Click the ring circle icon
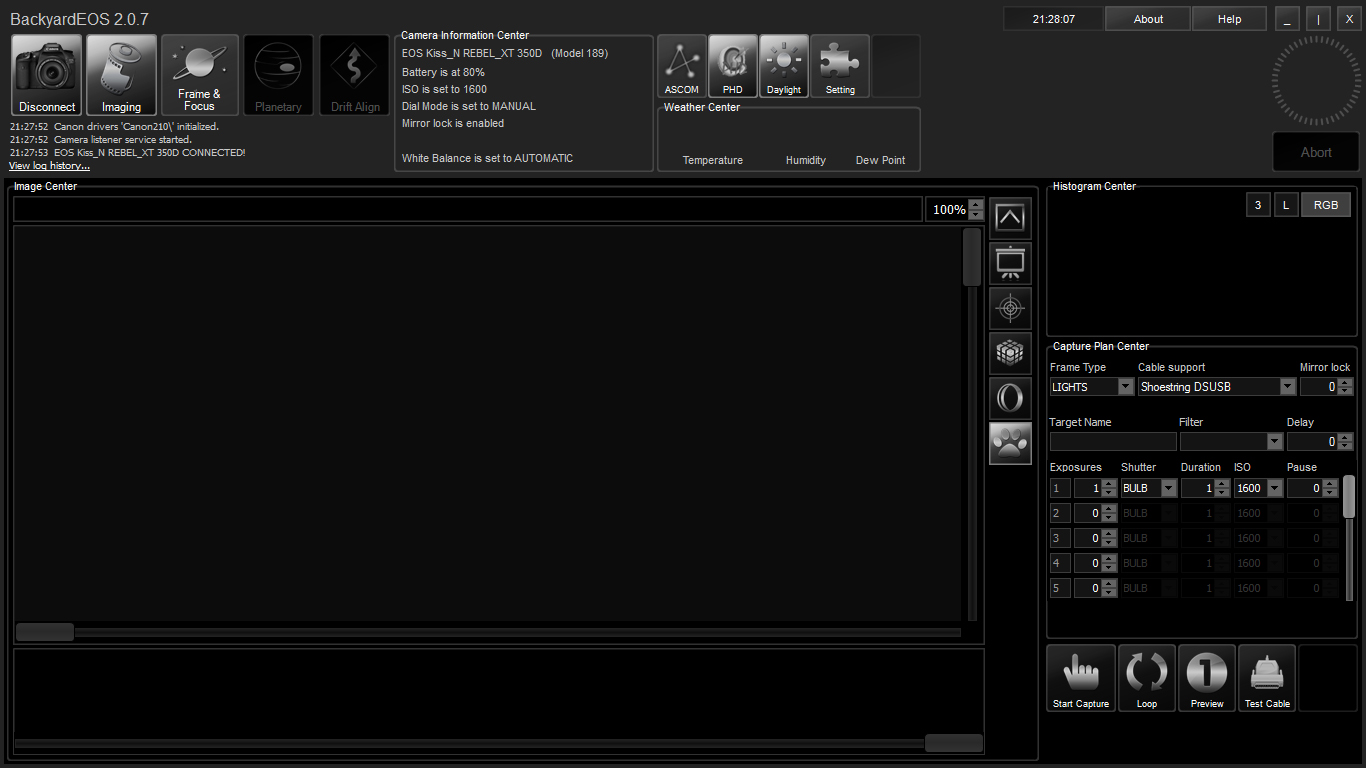This screenshot has width=1366, height=768. pyautogui.click(x=1010, y=398)
